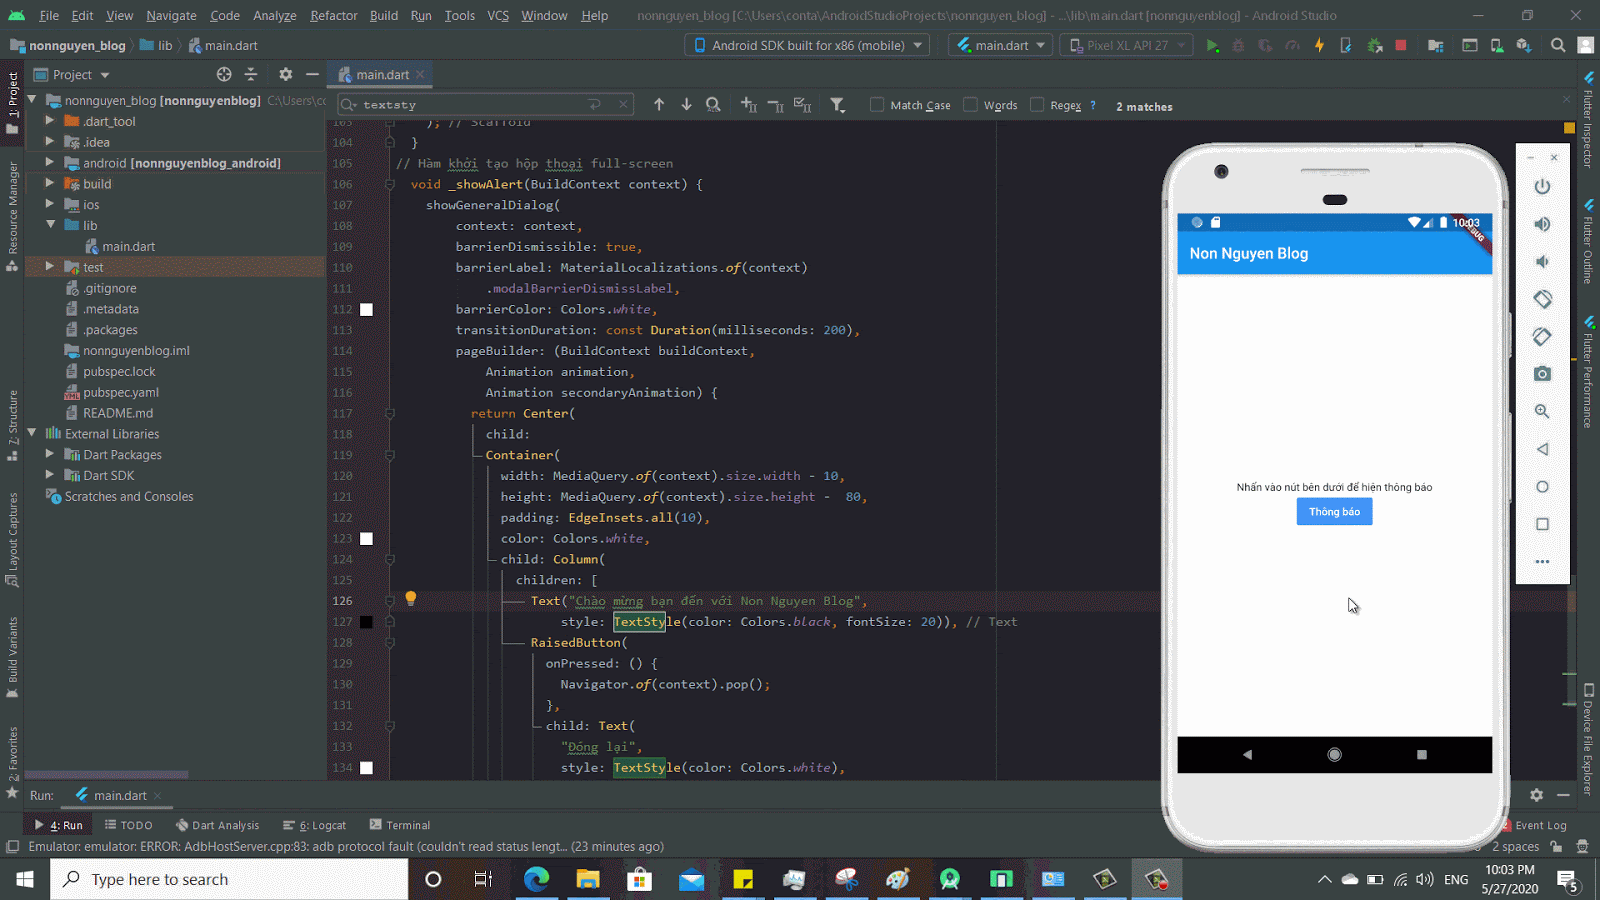Click black color swatch on line 127
The width and height of the screenshot is (1600, 900).
tap(366, 621)
